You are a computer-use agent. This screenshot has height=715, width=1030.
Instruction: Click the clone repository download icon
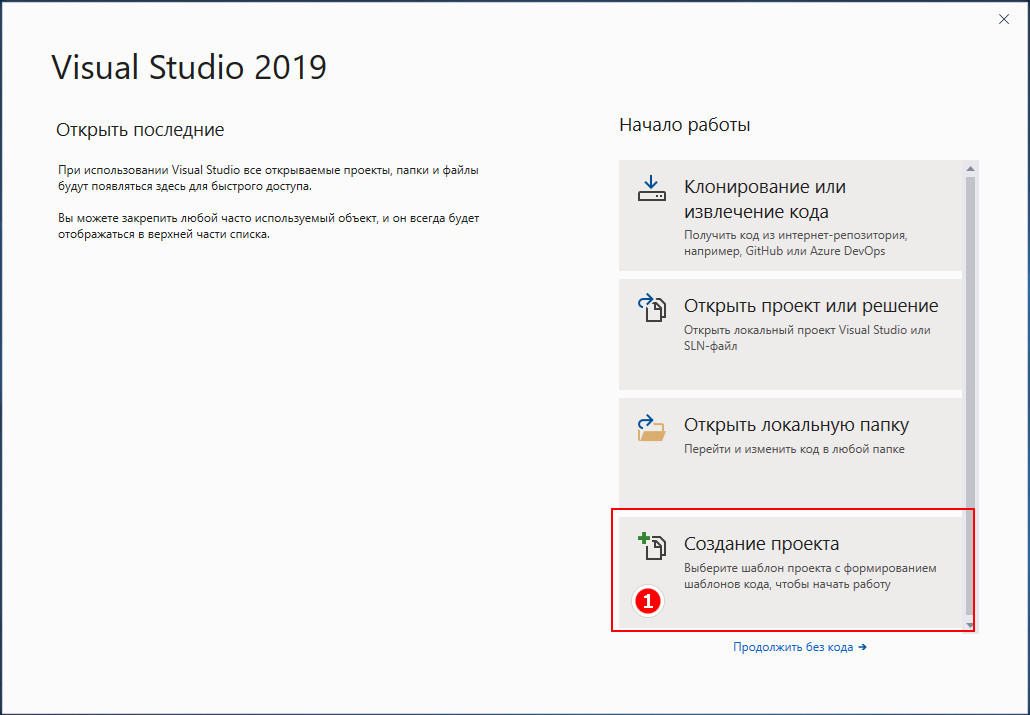(x=652, y=188)
